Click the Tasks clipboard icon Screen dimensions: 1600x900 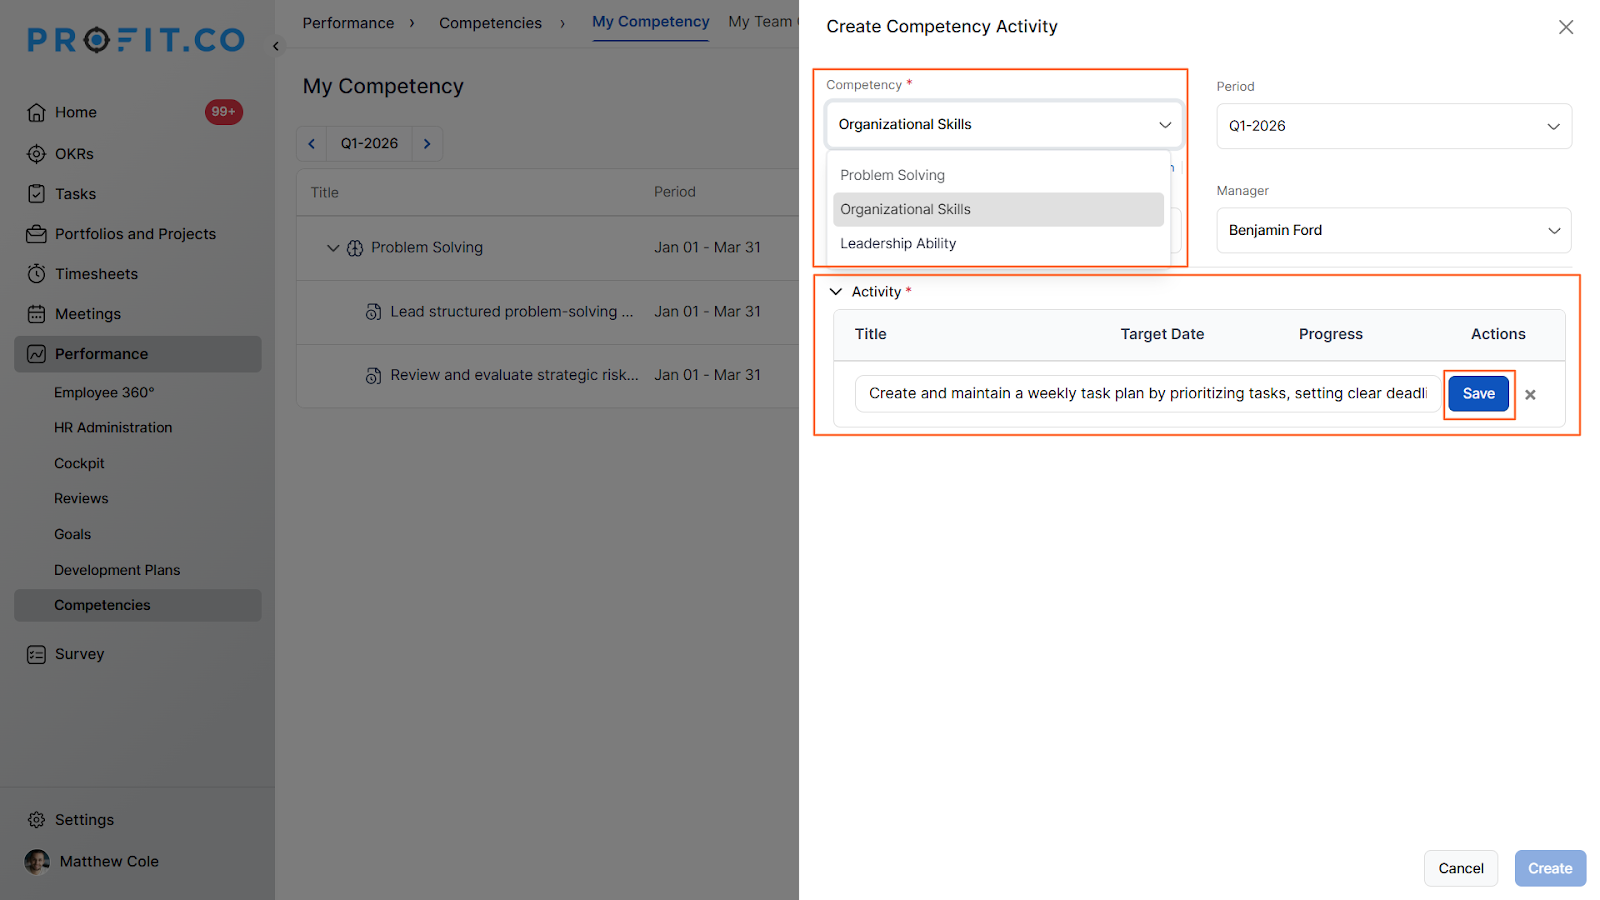point(36,194)
